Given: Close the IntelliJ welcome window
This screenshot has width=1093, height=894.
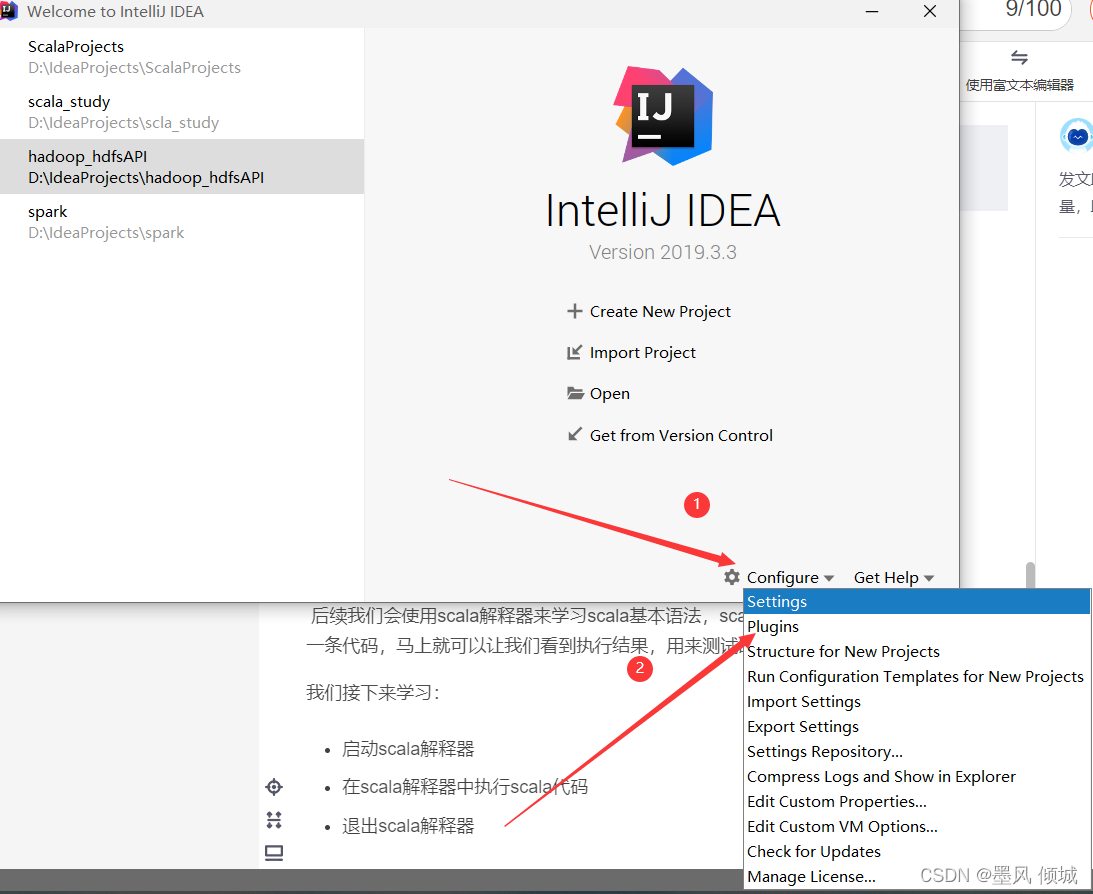Looking at the screenshot, I should point(929,12).
